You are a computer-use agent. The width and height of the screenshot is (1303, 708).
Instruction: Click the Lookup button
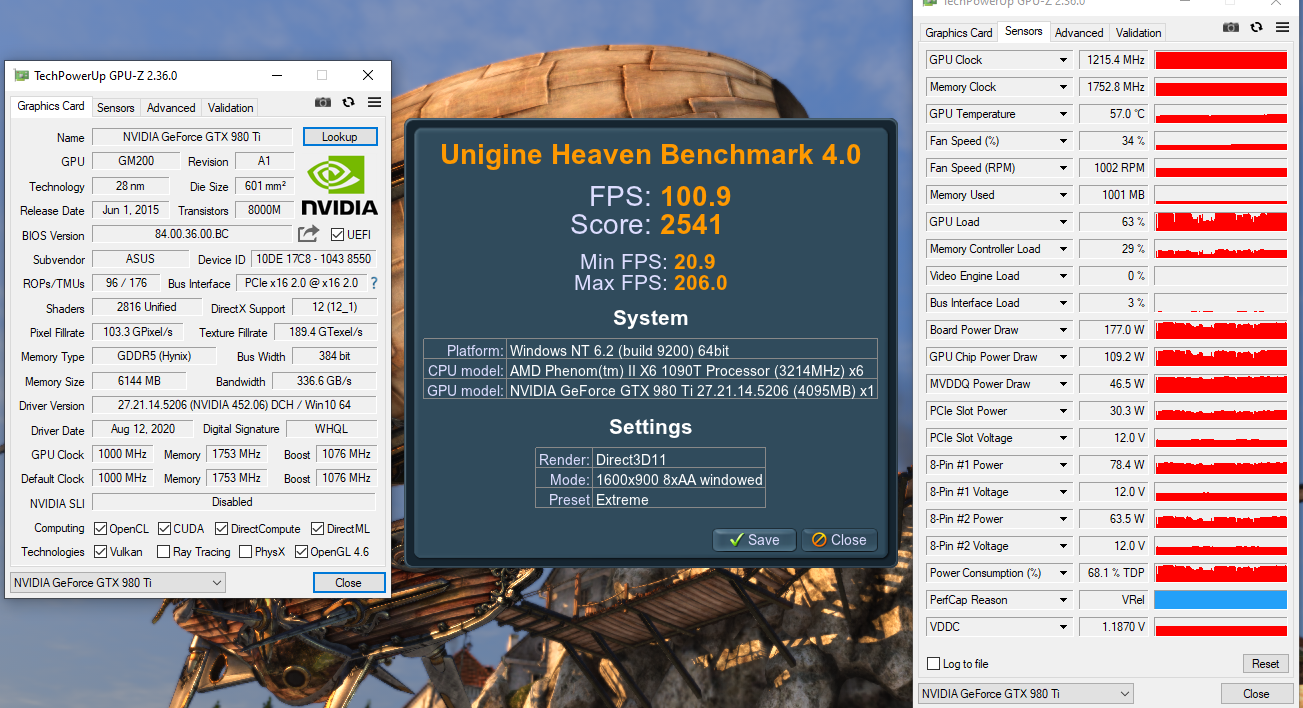(340, 137)
